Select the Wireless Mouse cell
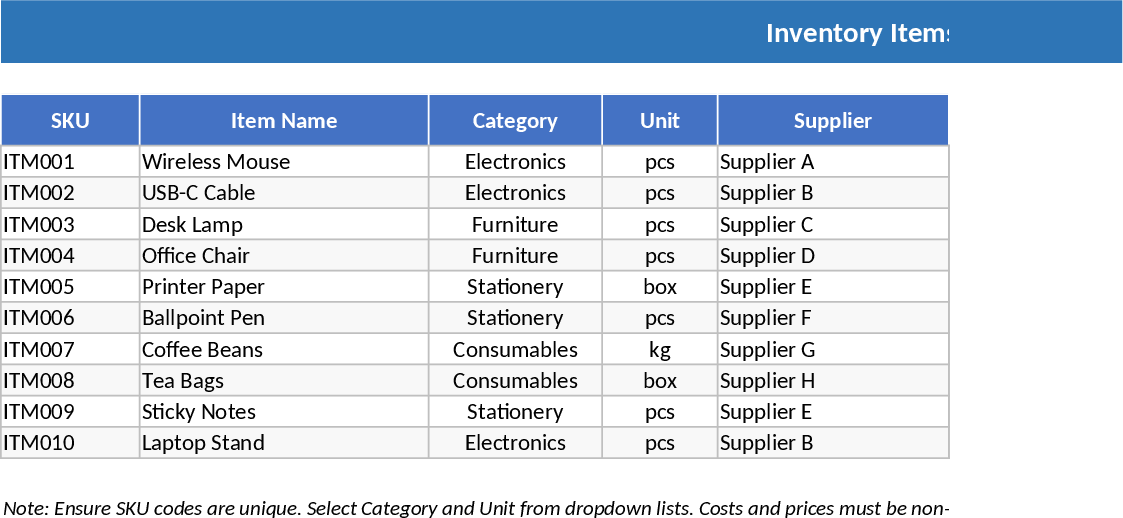Viewport: 1123px width, 518px height. click(284, 162)
